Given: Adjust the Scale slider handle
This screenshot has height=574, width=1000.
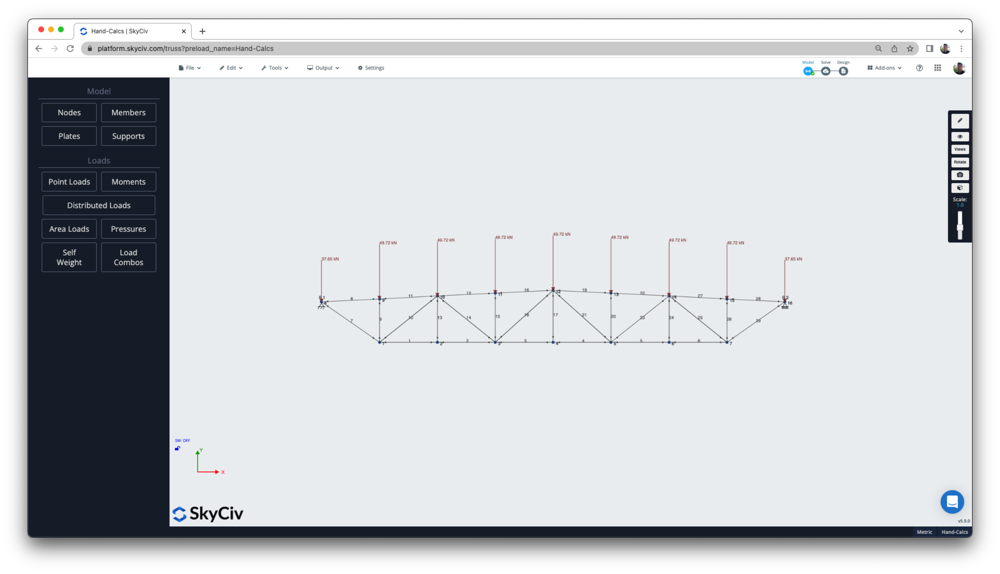Looking at the screenshot, I should coord(960,229).
